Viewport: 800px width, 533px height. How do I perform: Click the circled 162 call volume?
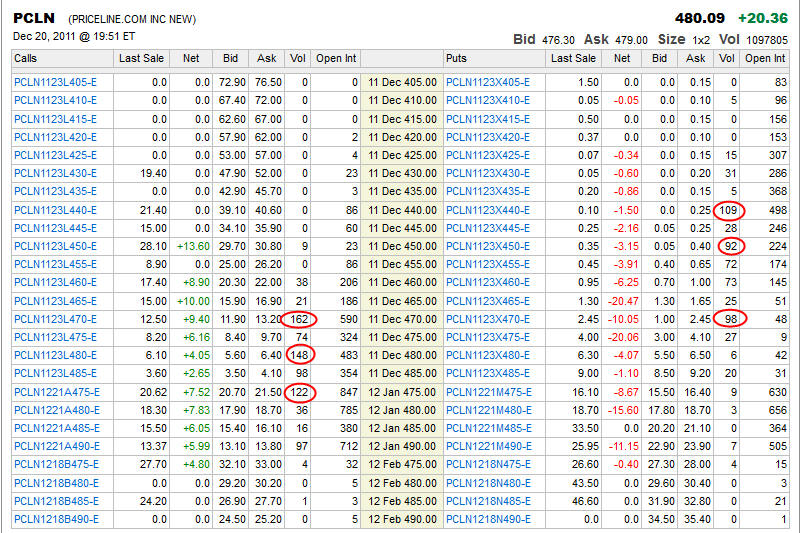[x=297, y=319]
